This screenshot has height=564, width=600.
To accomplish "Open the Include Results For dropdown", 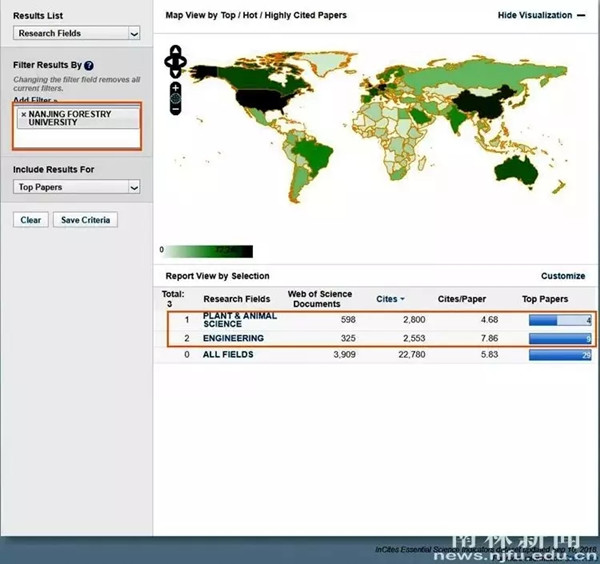I will [x=76, y=187].
